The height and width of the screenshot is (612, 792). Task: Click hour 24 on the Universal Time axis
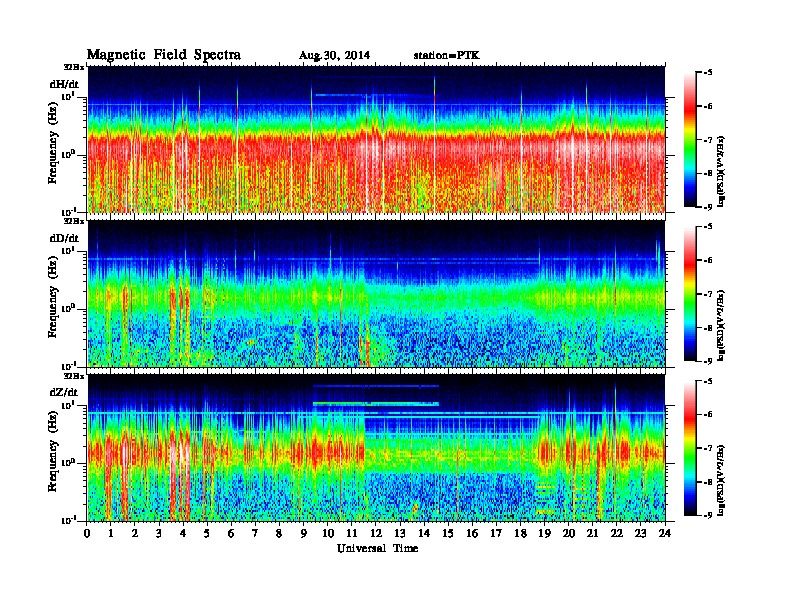click(665, 534)
